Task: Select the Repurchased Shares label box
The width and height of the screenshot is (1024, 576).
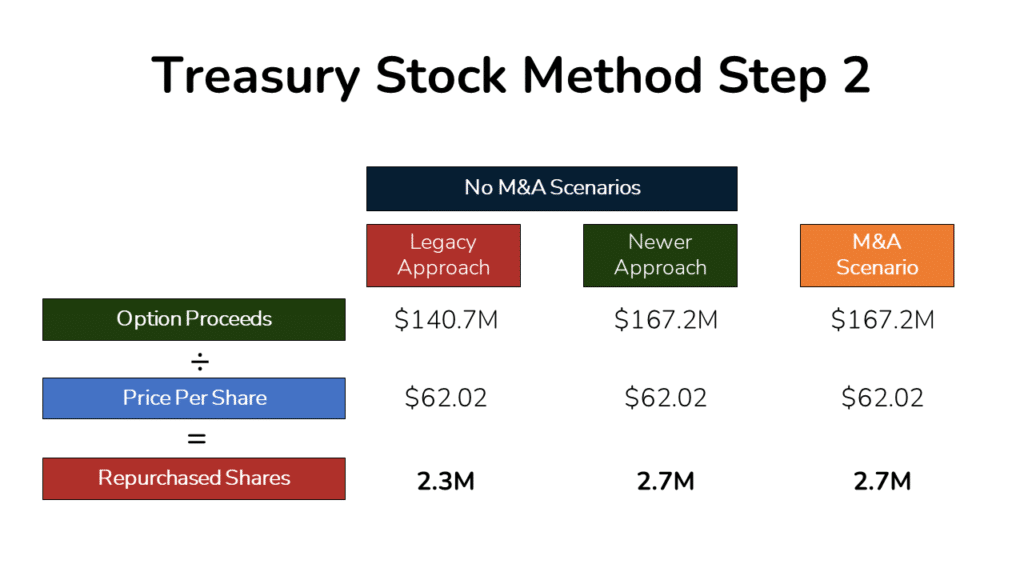Action: (194, 478)
